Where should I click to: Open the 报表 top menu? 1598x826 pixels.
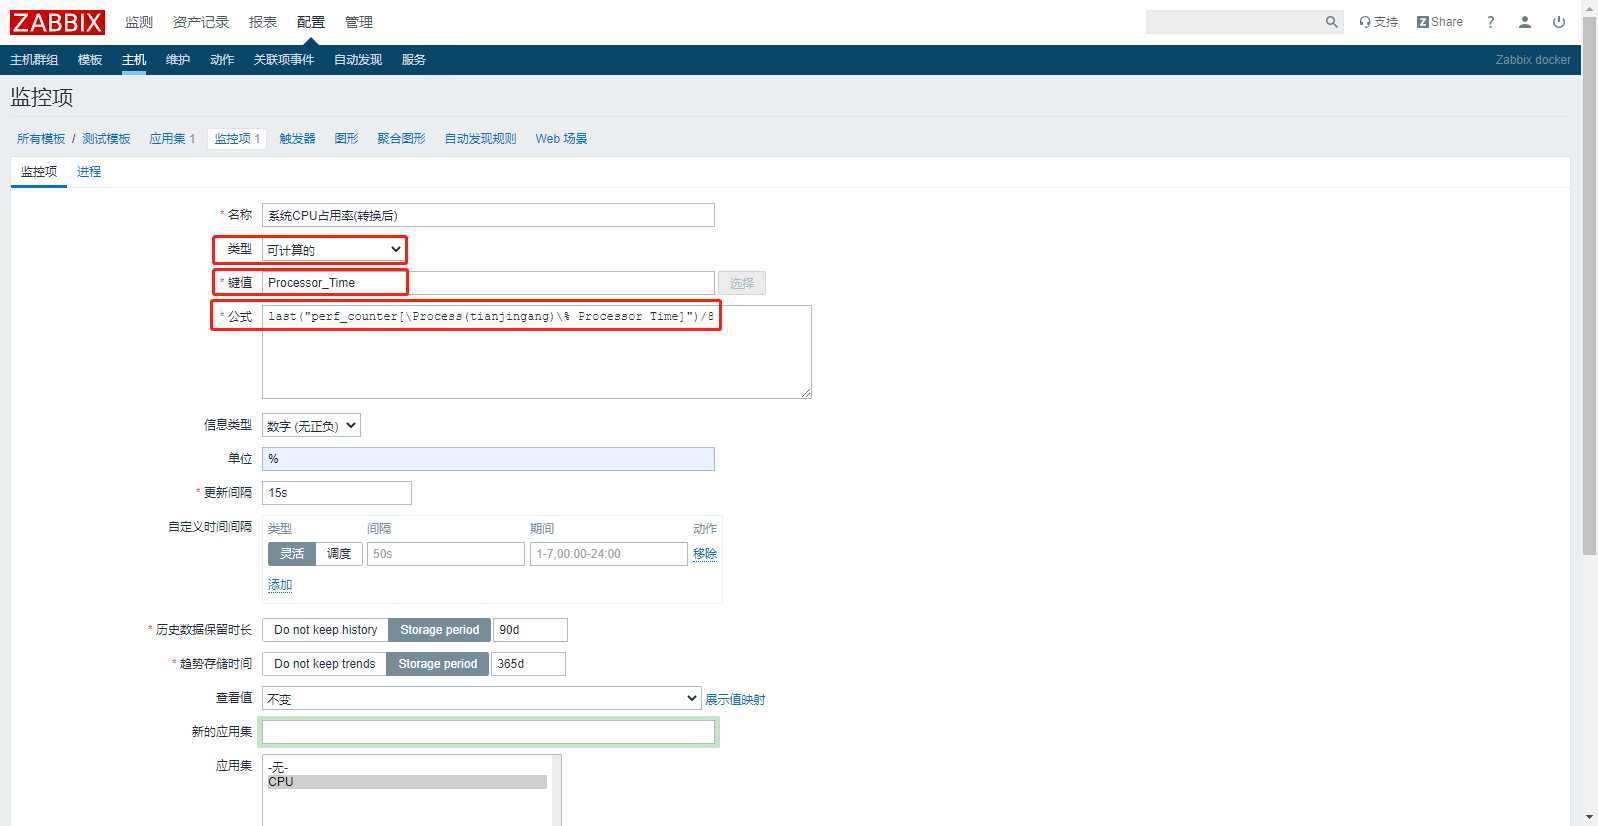[263, 22]
